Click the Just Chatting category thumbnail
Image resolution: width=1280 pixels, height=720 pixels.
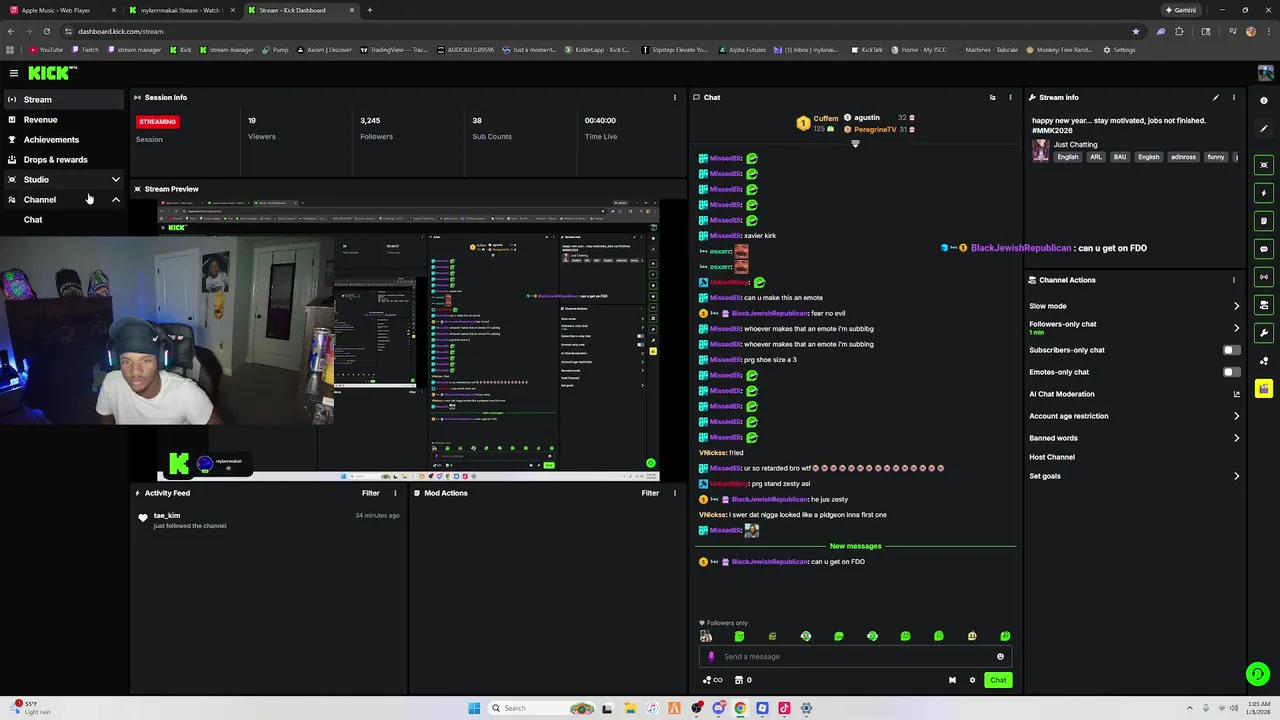1041,150
